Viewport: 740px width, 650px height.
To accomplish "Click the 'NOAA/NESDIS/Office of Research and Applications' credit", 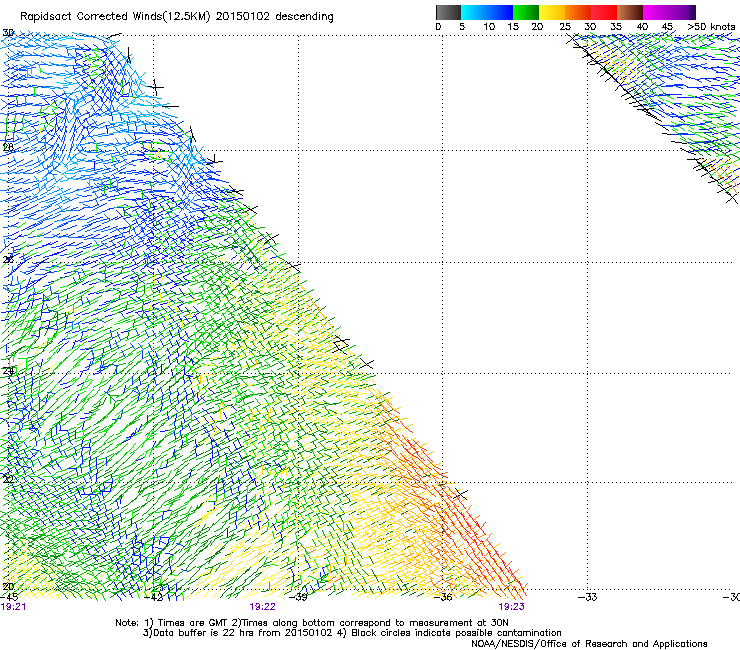I will tap(589, 644).
